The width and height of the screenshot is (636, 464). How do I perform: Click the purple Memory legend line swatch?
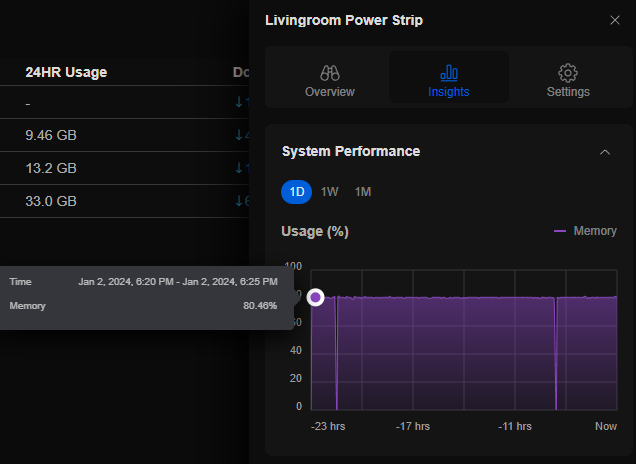tap(560, 231)
